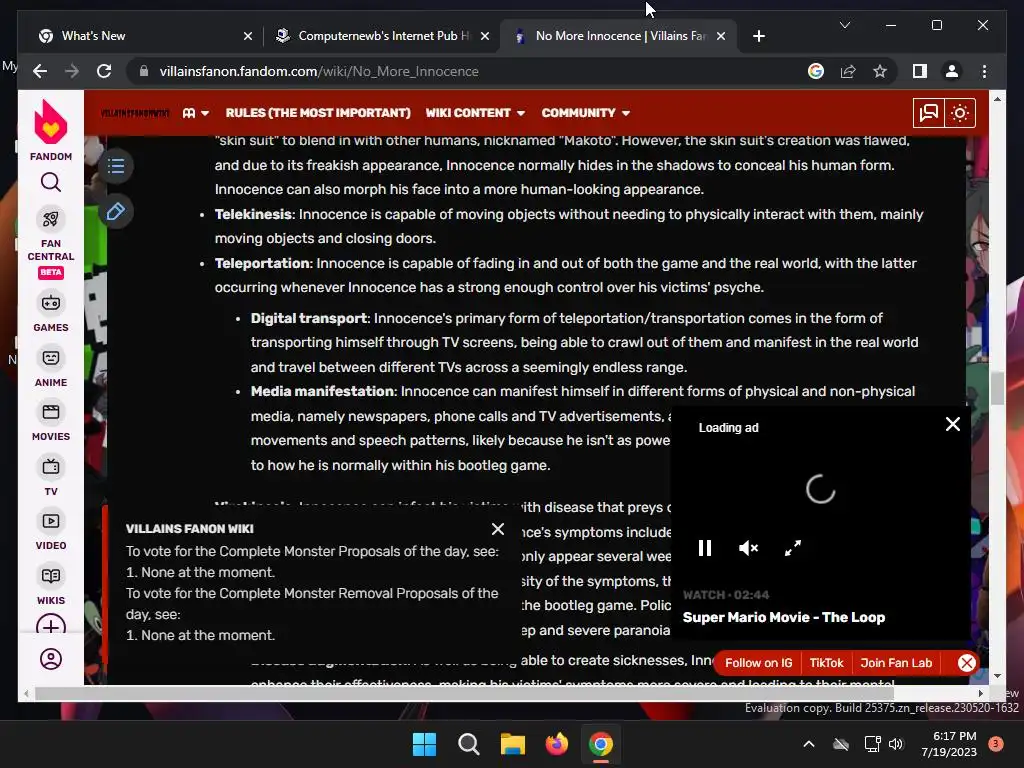Viewport: 1024px width, 768px height.
Task: Open the TikTok link
Action: (826, 663)
